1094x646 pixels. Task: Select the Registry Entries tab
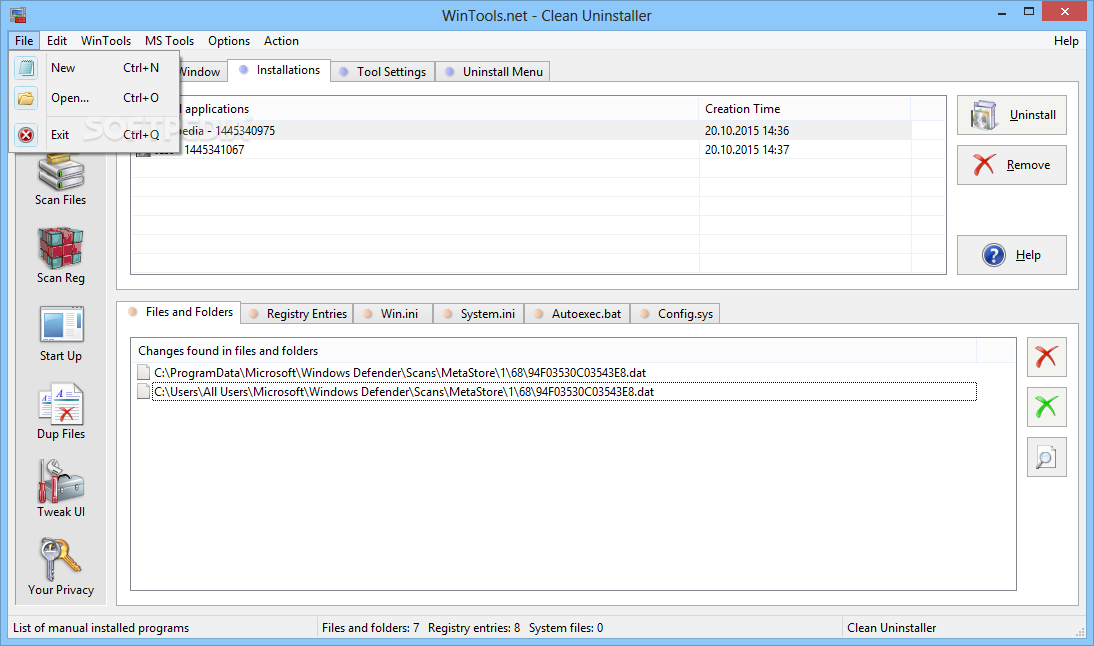pyautogui.click(x=297, y=314)
